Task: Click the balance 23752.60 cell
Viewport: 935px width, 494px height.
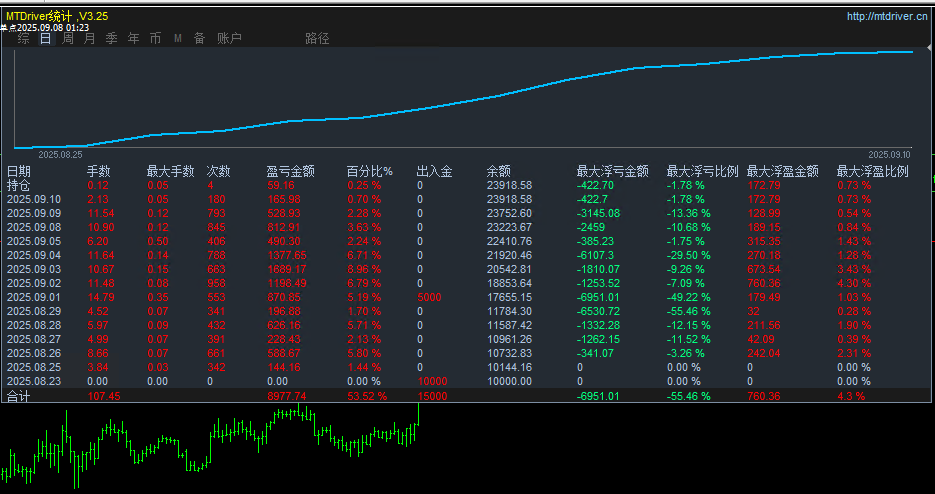Action: (509, 213)
